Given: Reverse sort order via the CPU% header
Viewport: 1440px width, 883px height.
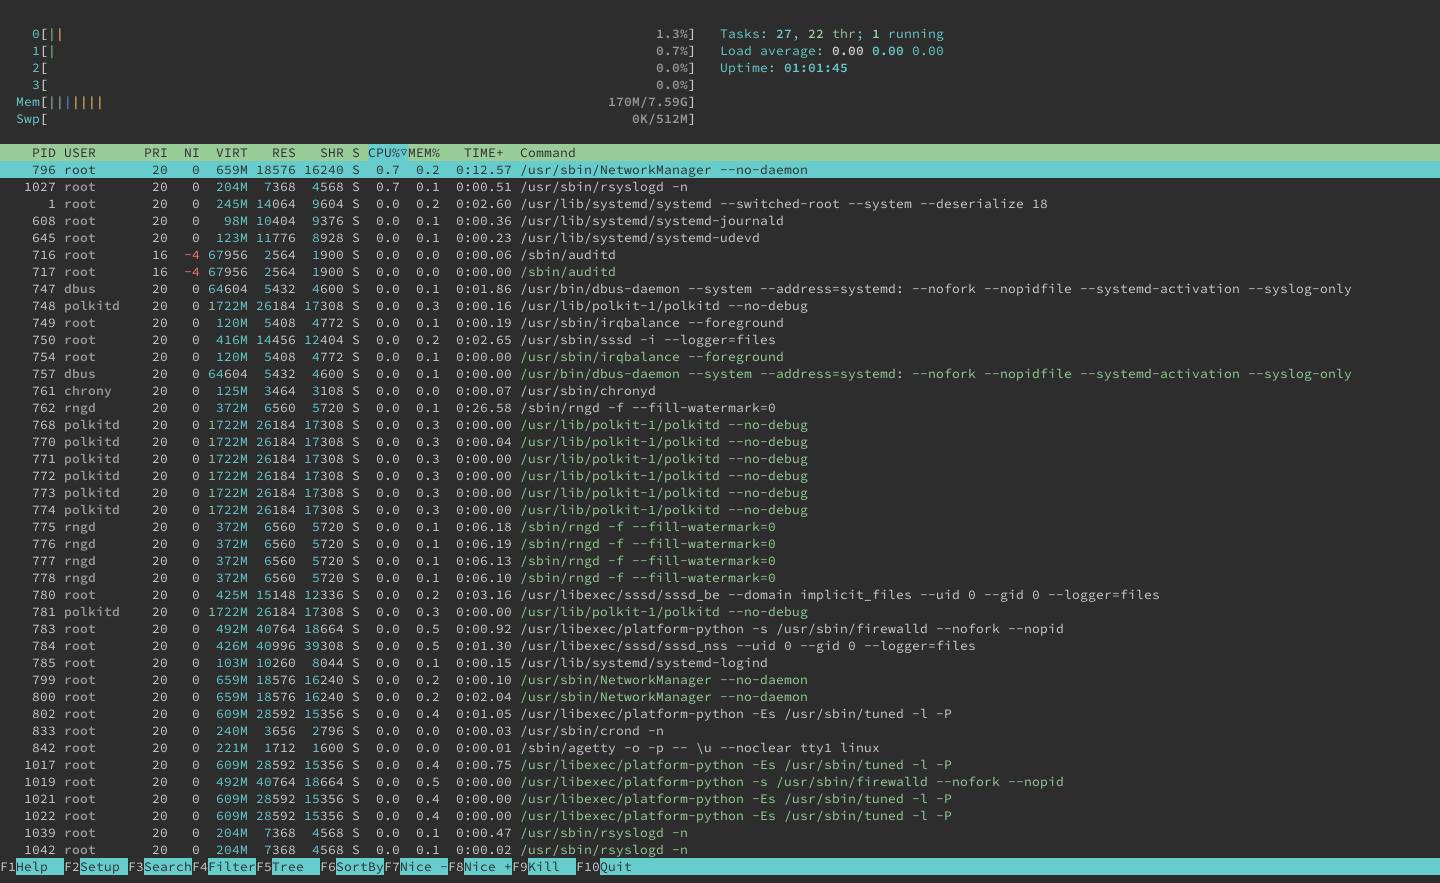Looking at the screenshot, I should (383, 153).
